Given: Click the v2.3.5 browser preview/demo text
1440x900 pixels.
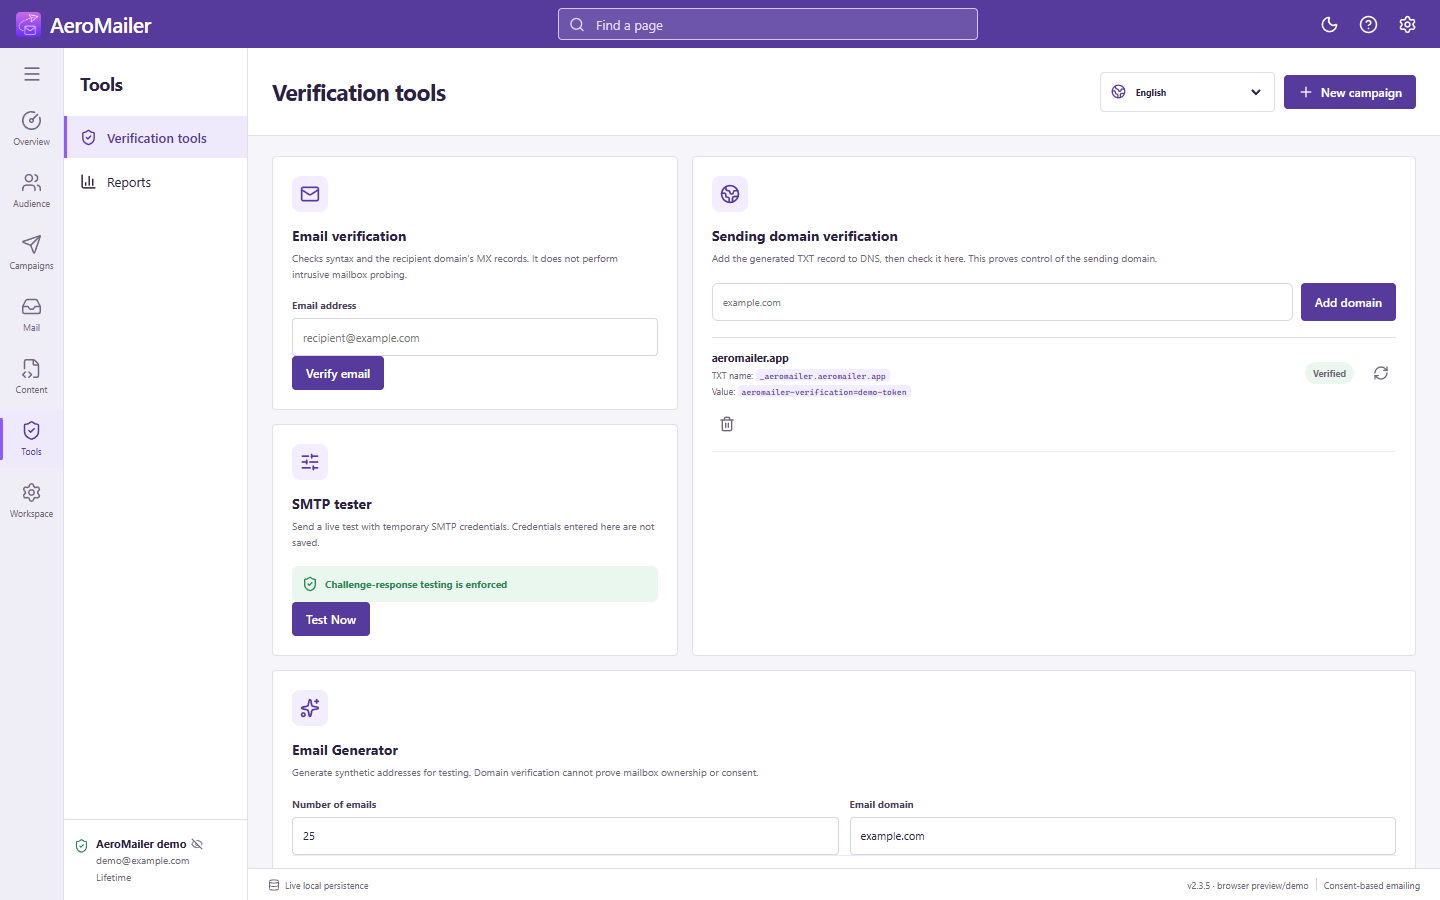Looking at the screenshot, I should [1247, 886].
